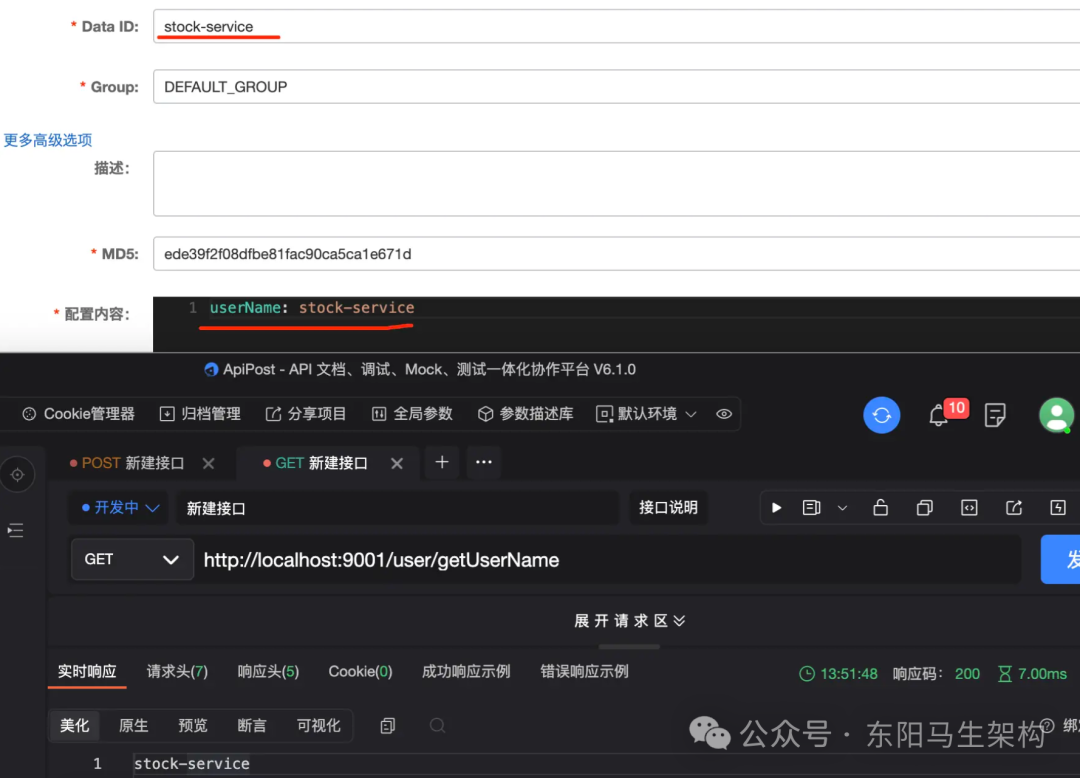Image resolution: width=1080 pixels, height=778 pixels.
Task: Click the 更多高级选项 link
Action: (47, 140)
